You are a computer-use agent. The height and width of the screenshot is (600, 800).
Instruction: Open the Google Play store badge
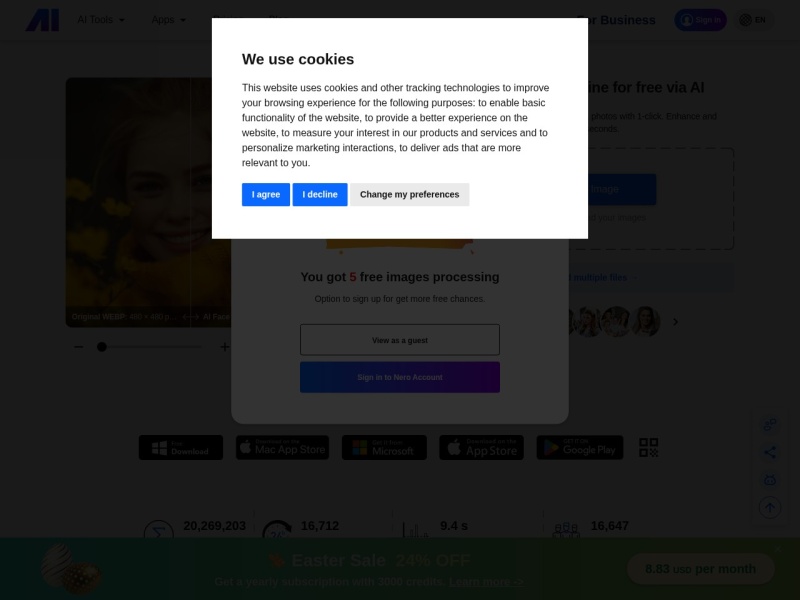580,447
